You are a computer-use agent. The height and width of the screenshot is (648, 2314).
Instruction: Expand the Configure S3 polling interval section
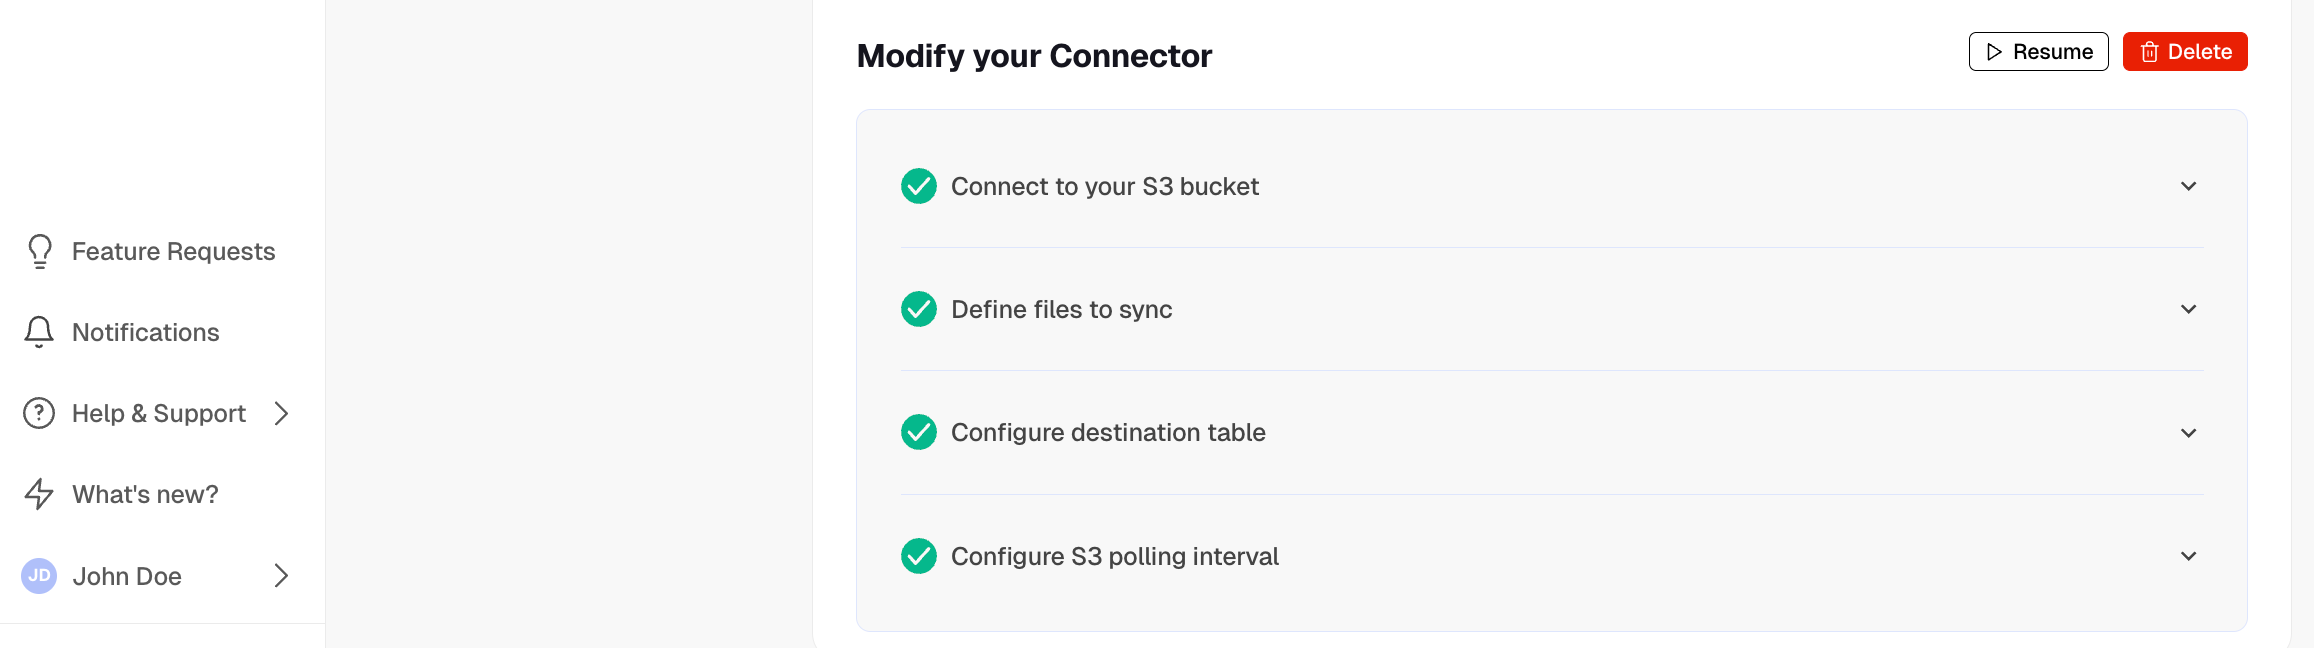coord(2188,556)
